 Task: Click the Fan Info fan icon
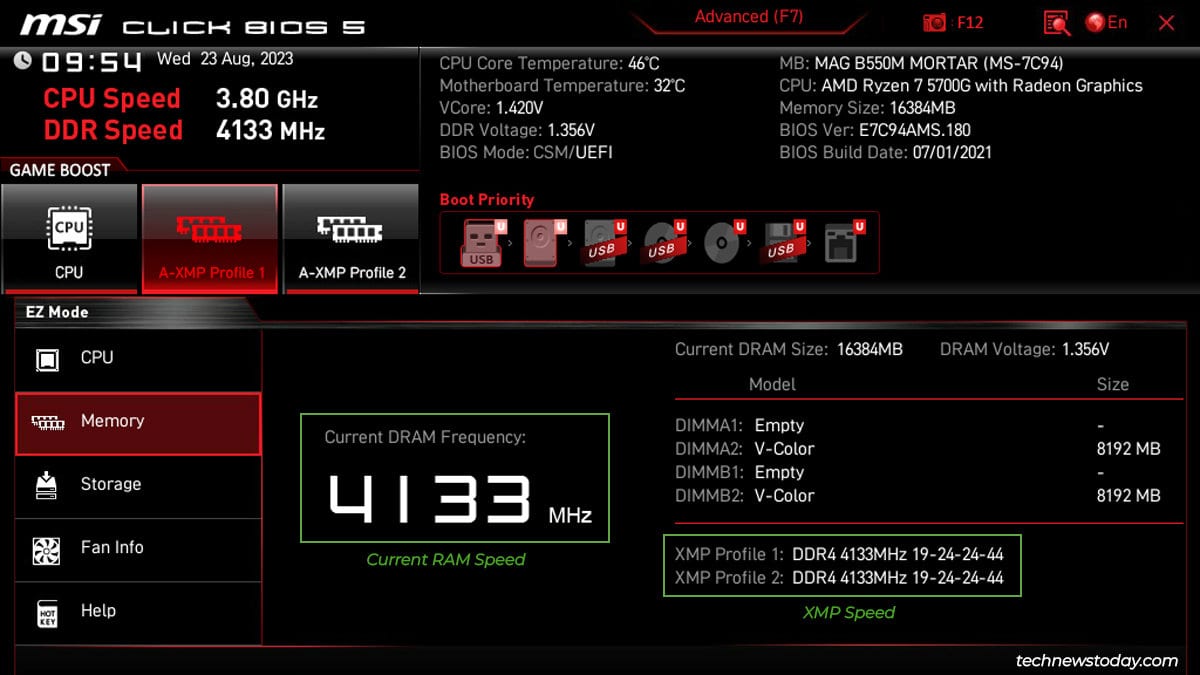coord(47,549)
